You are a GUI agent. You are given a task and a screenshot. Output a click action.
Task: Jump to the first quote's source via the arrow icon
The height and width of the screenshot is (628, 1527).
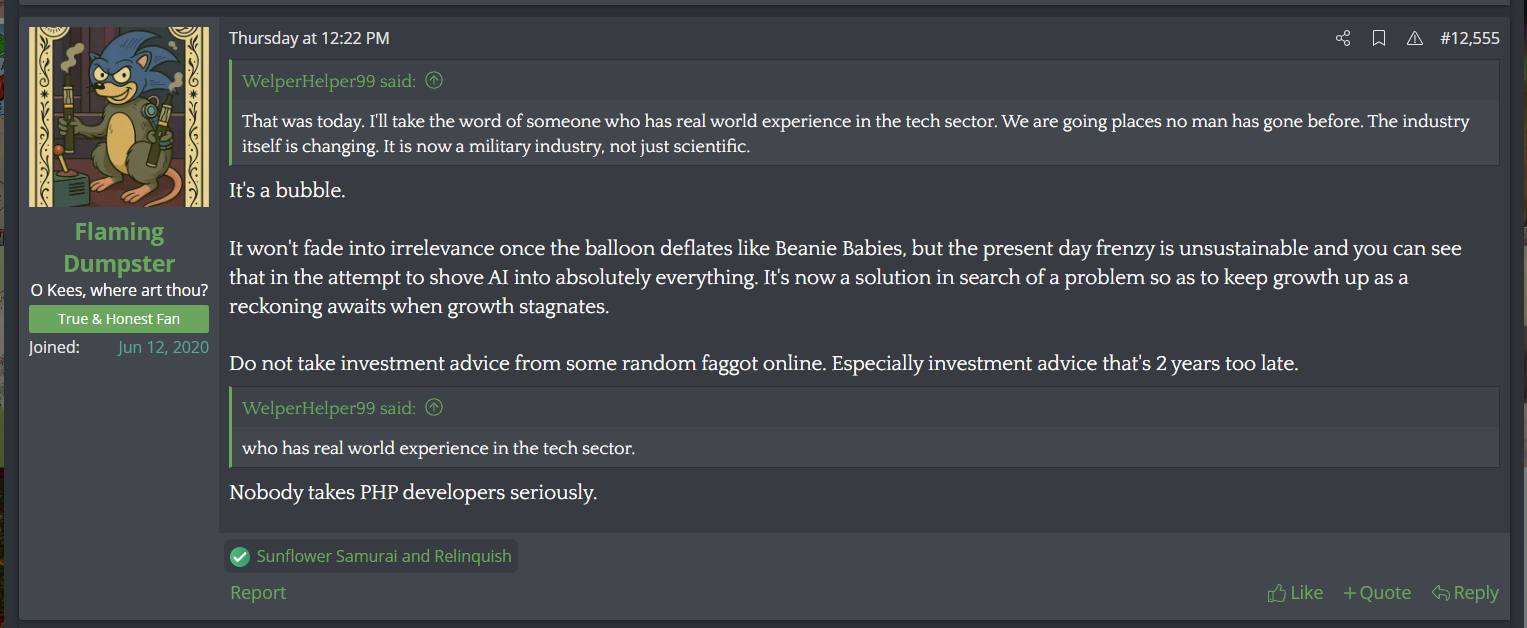pos(434,81)
